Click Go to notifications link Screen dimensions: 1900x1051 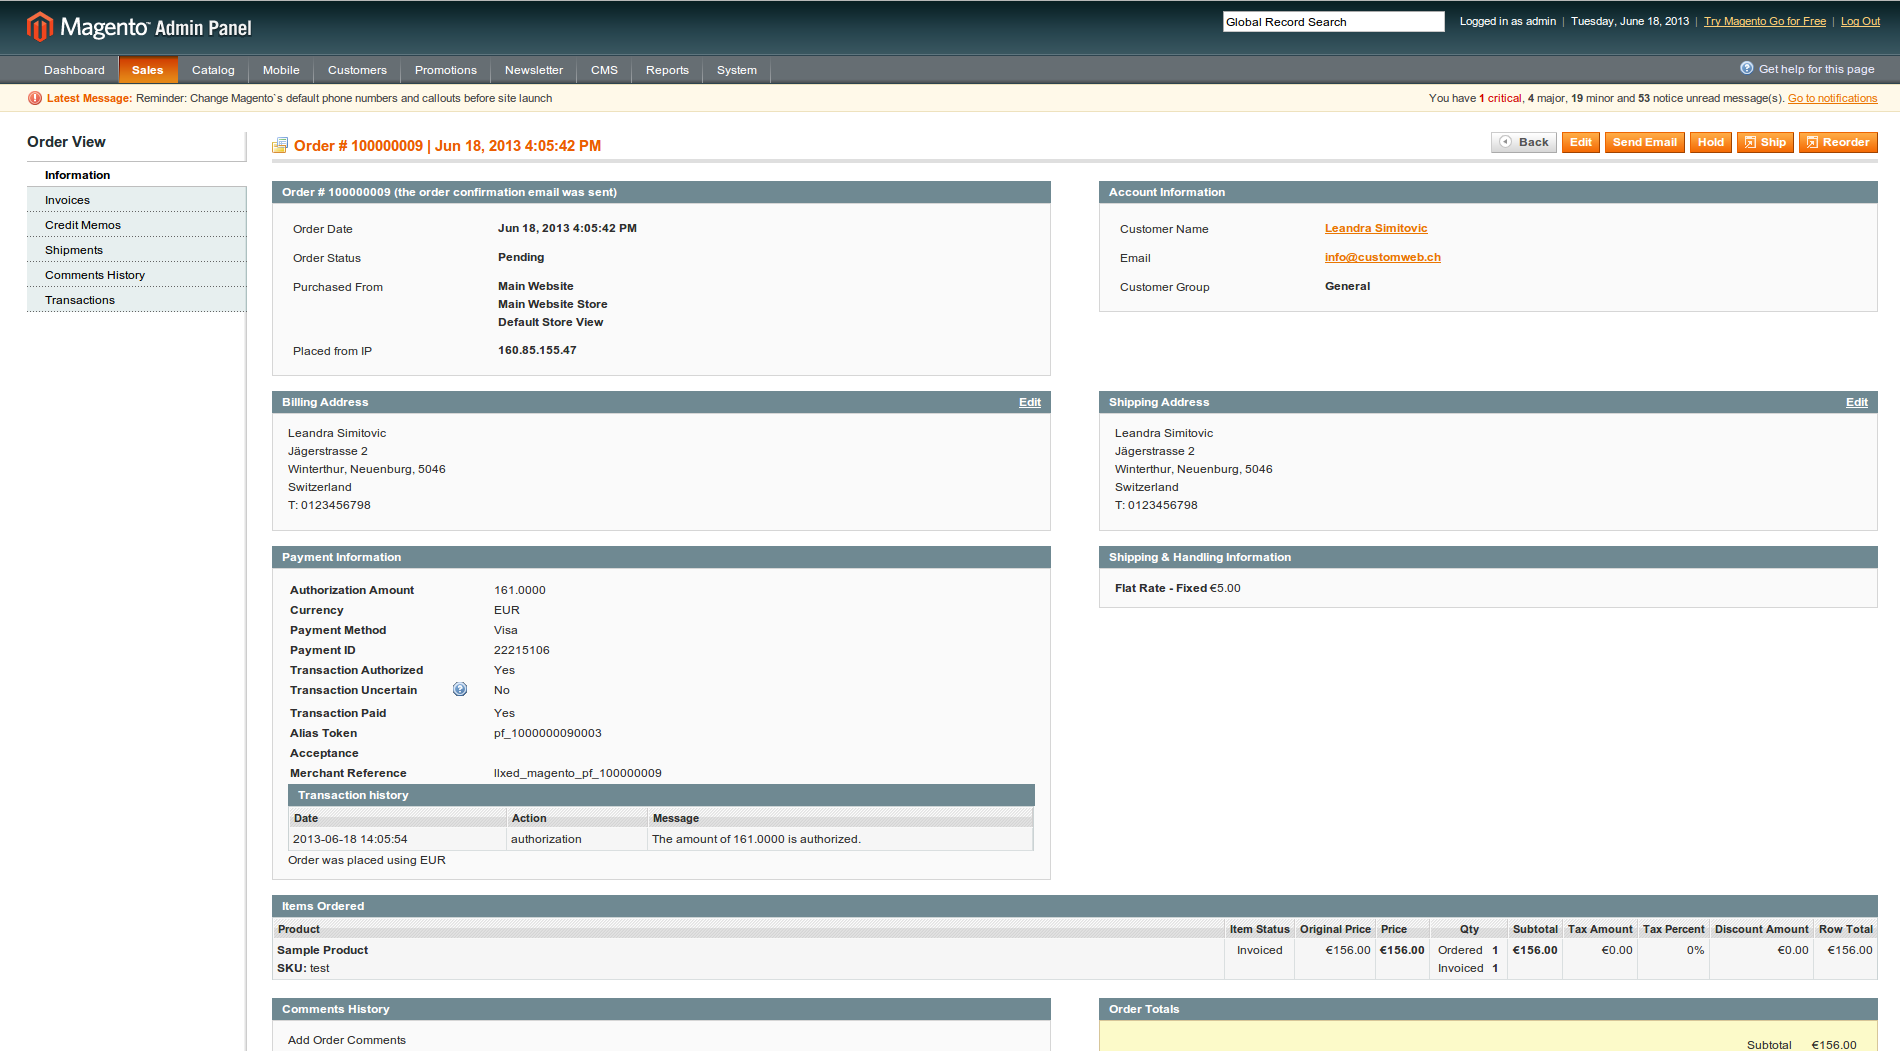[x=1832, y=98]
